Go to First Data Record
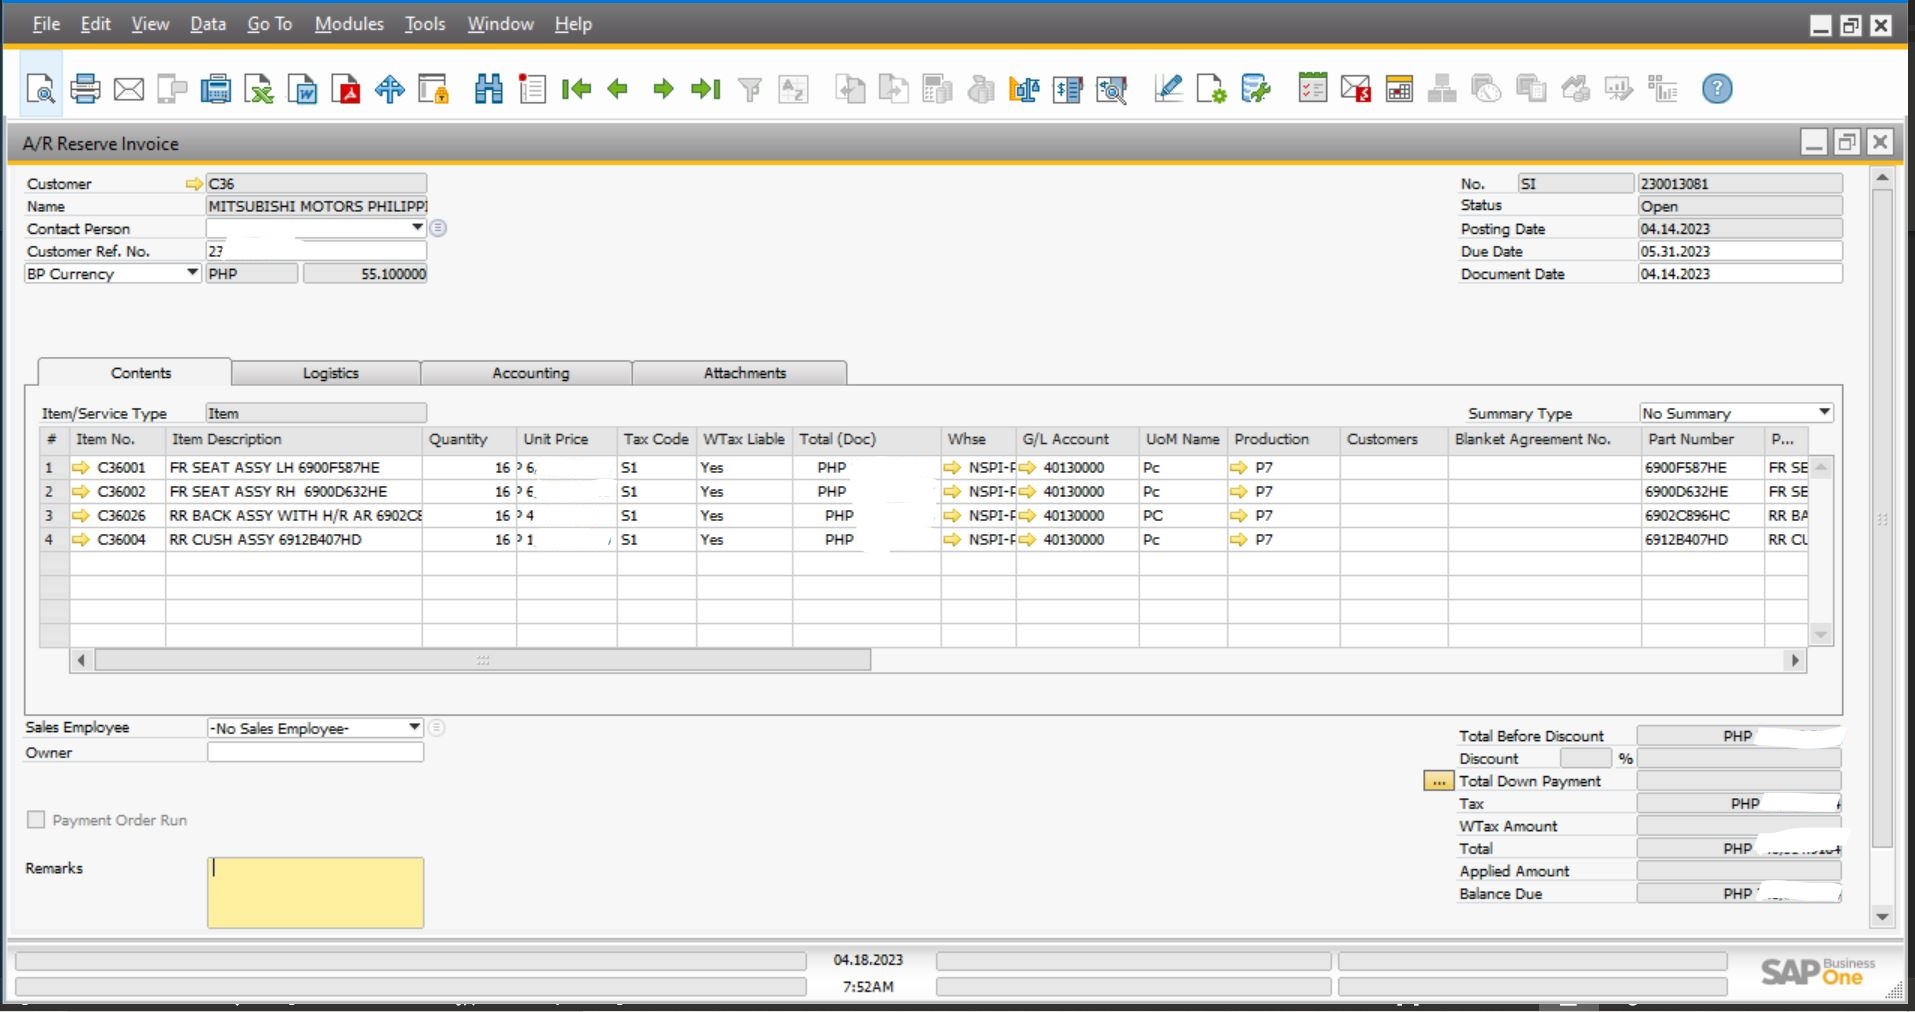The height and width of the screenshot is (1012, 1915). 576,90
